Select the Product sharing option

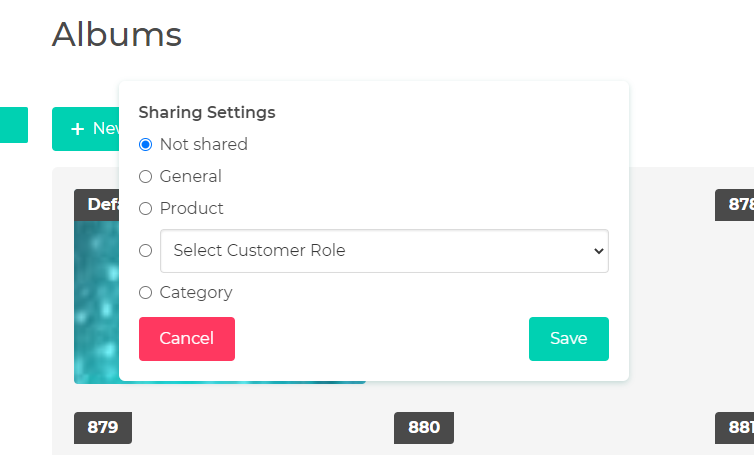tap(145, 208)
